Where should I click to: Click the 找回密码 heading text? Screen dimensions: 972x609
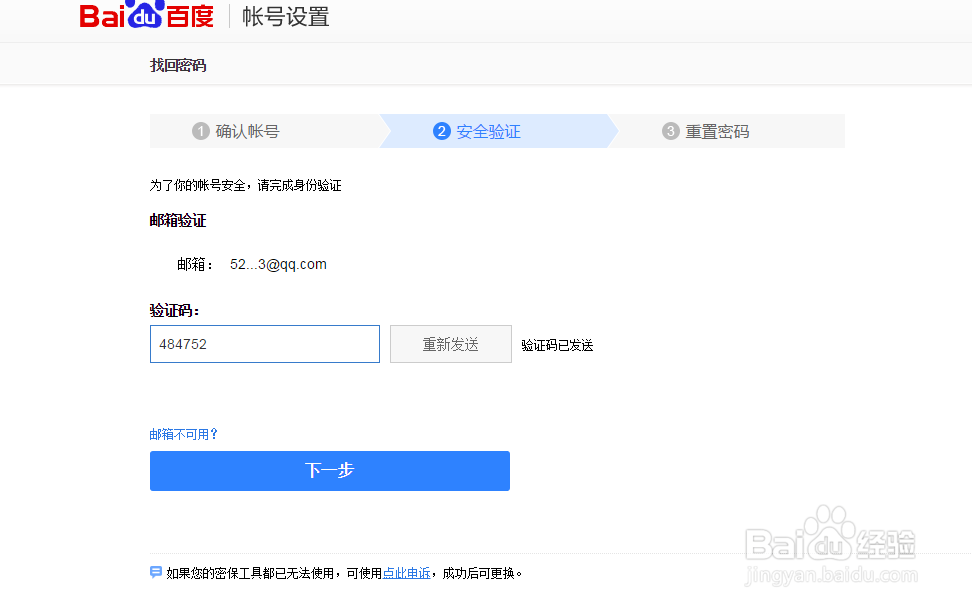click(x=178, y=65)
